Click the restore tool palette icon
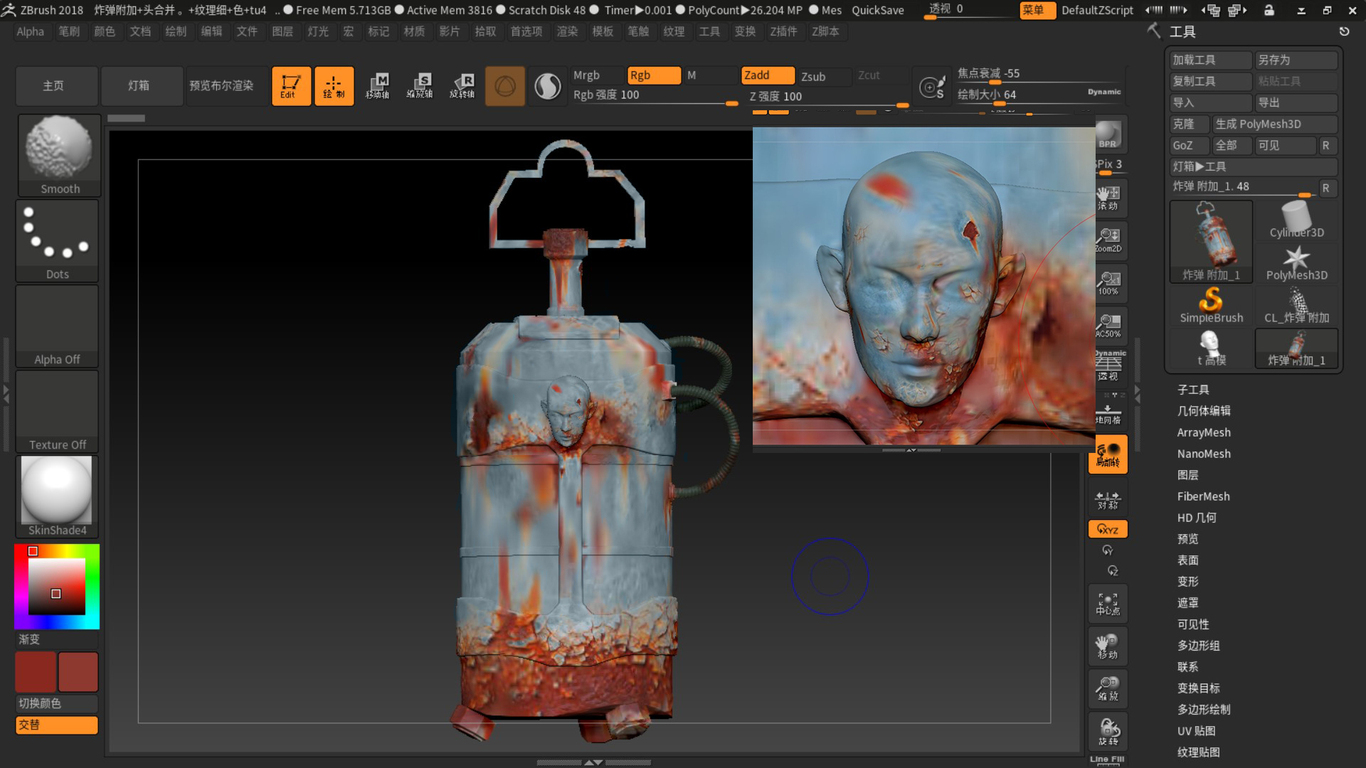Image resolution: width=1366 pixels, height=768 pixels. point(1344,32)
